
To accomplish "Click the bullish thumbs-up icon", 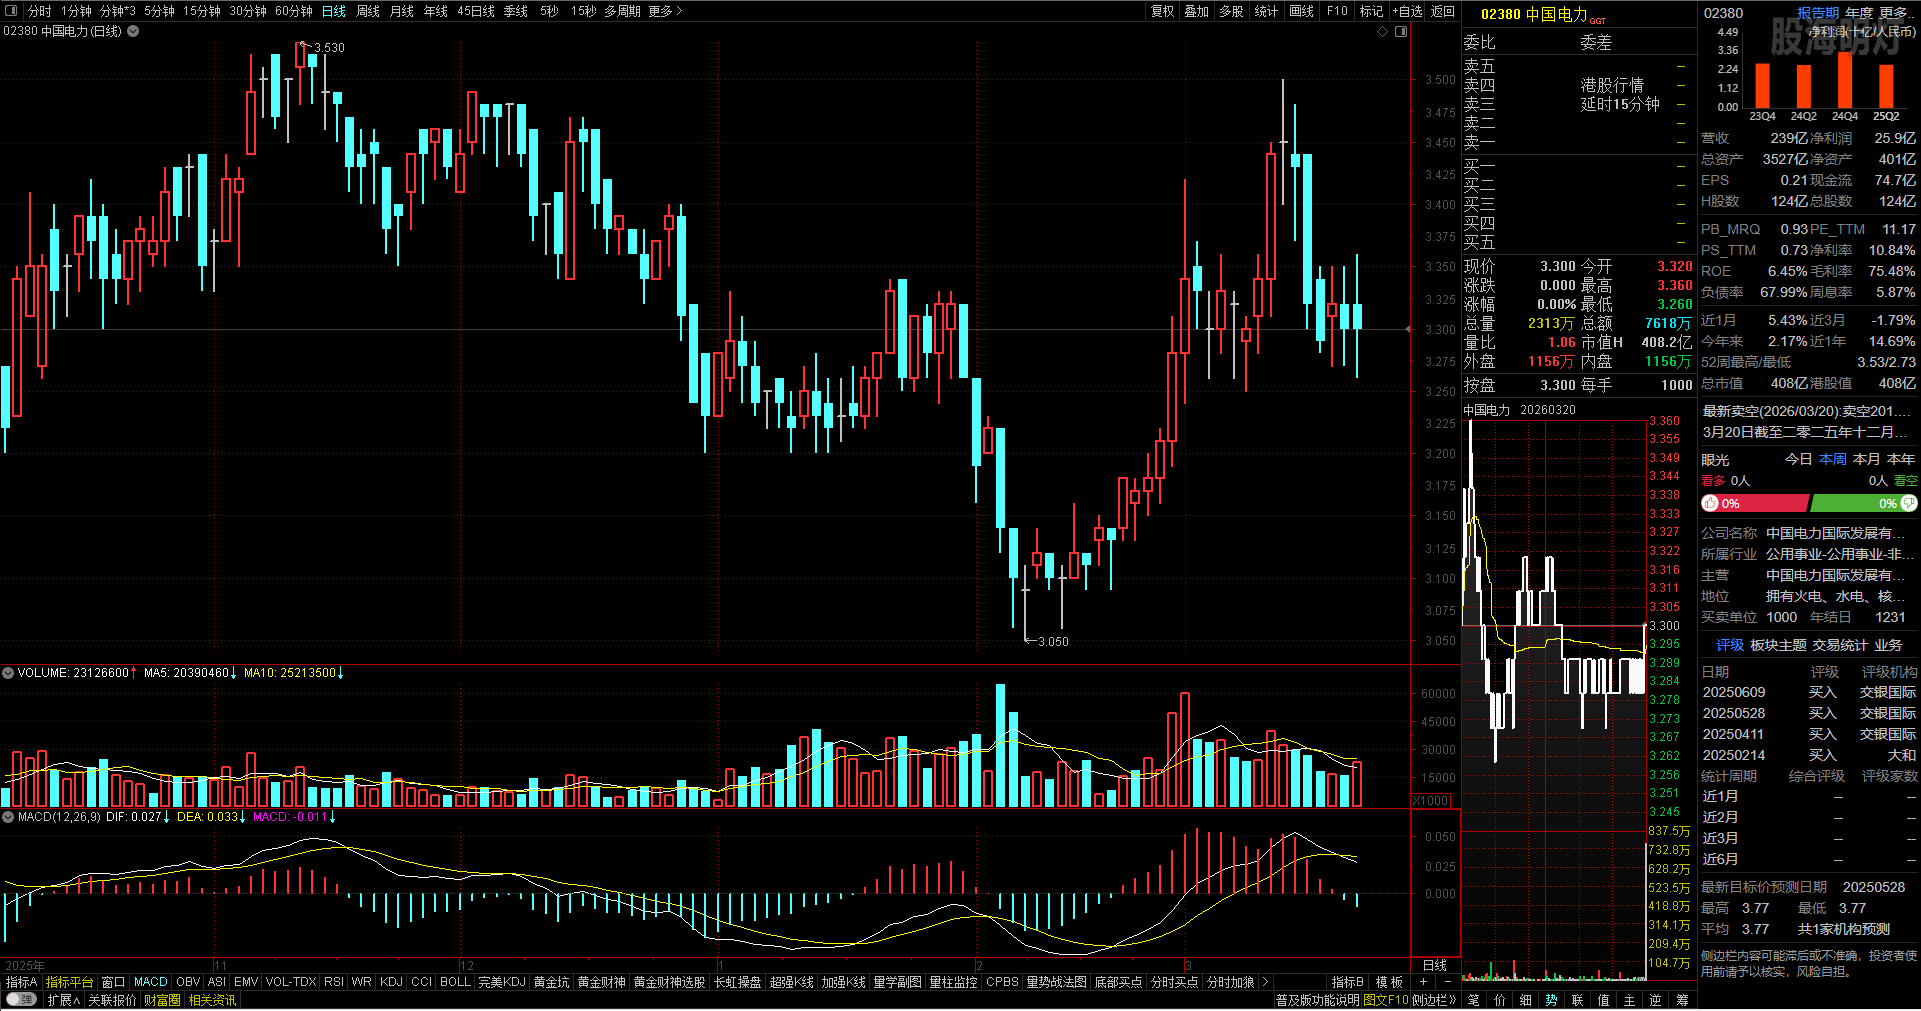I will coord(1710,503).
